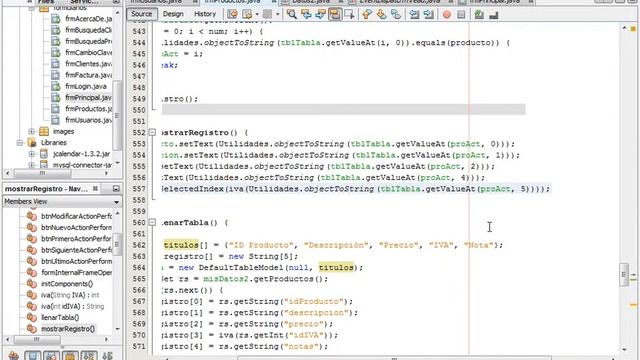640x360 pixels.
Task: Toggle Rectangular Selection mode icon
Action: pyautogui.click(x=349, y=14)
